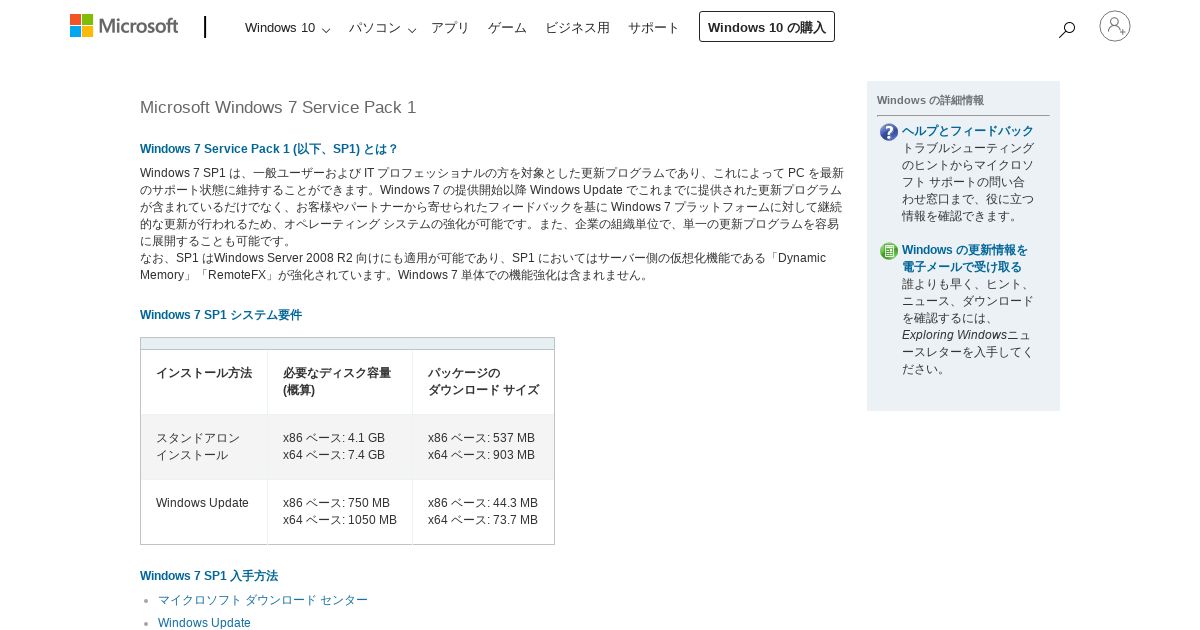Click the Windows 7 SP1 入手方法 heading

(209, 576)
